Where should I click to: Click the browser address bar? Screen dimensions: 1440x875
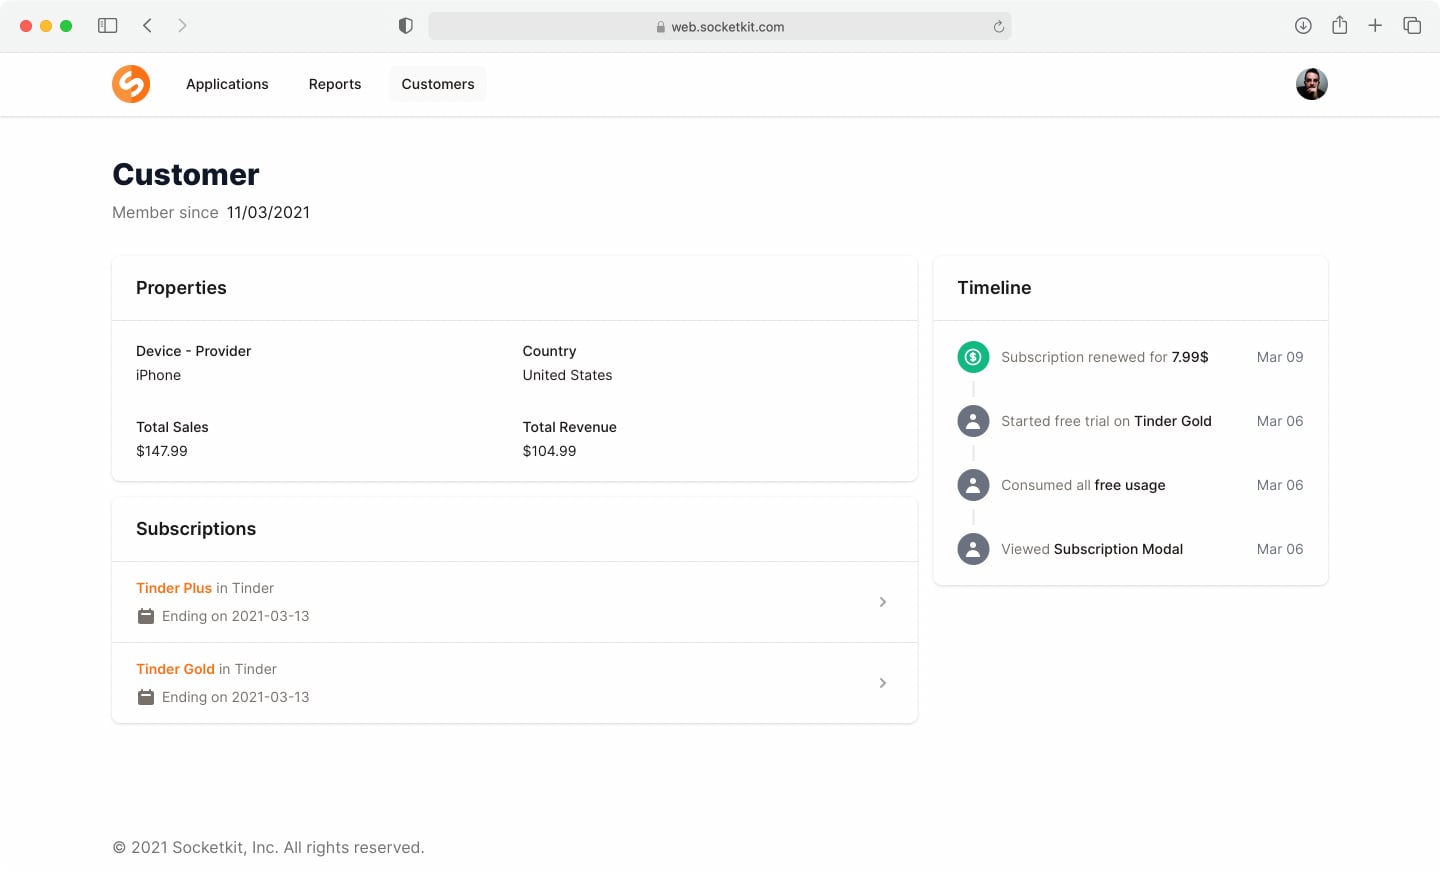click(x=720, y=26)
